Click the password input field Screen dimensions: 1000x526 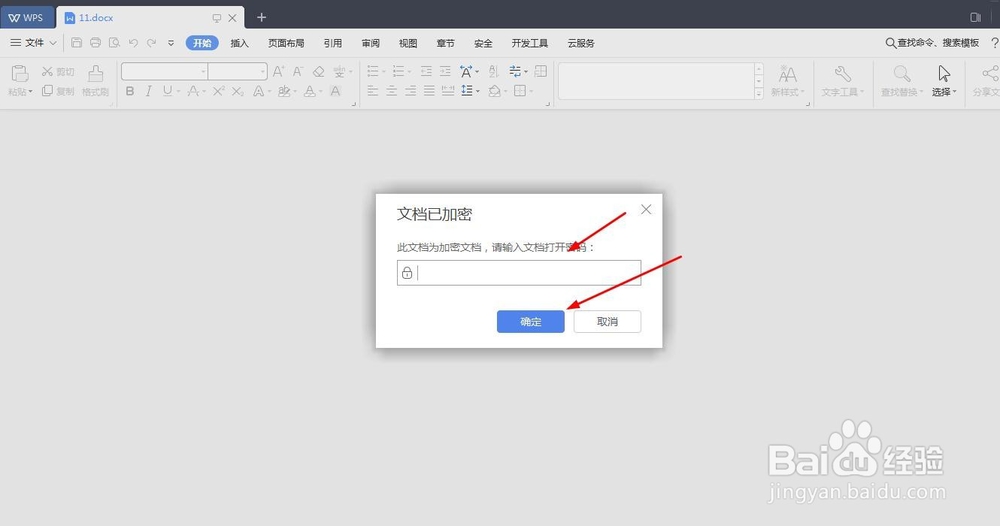[519, 273]
